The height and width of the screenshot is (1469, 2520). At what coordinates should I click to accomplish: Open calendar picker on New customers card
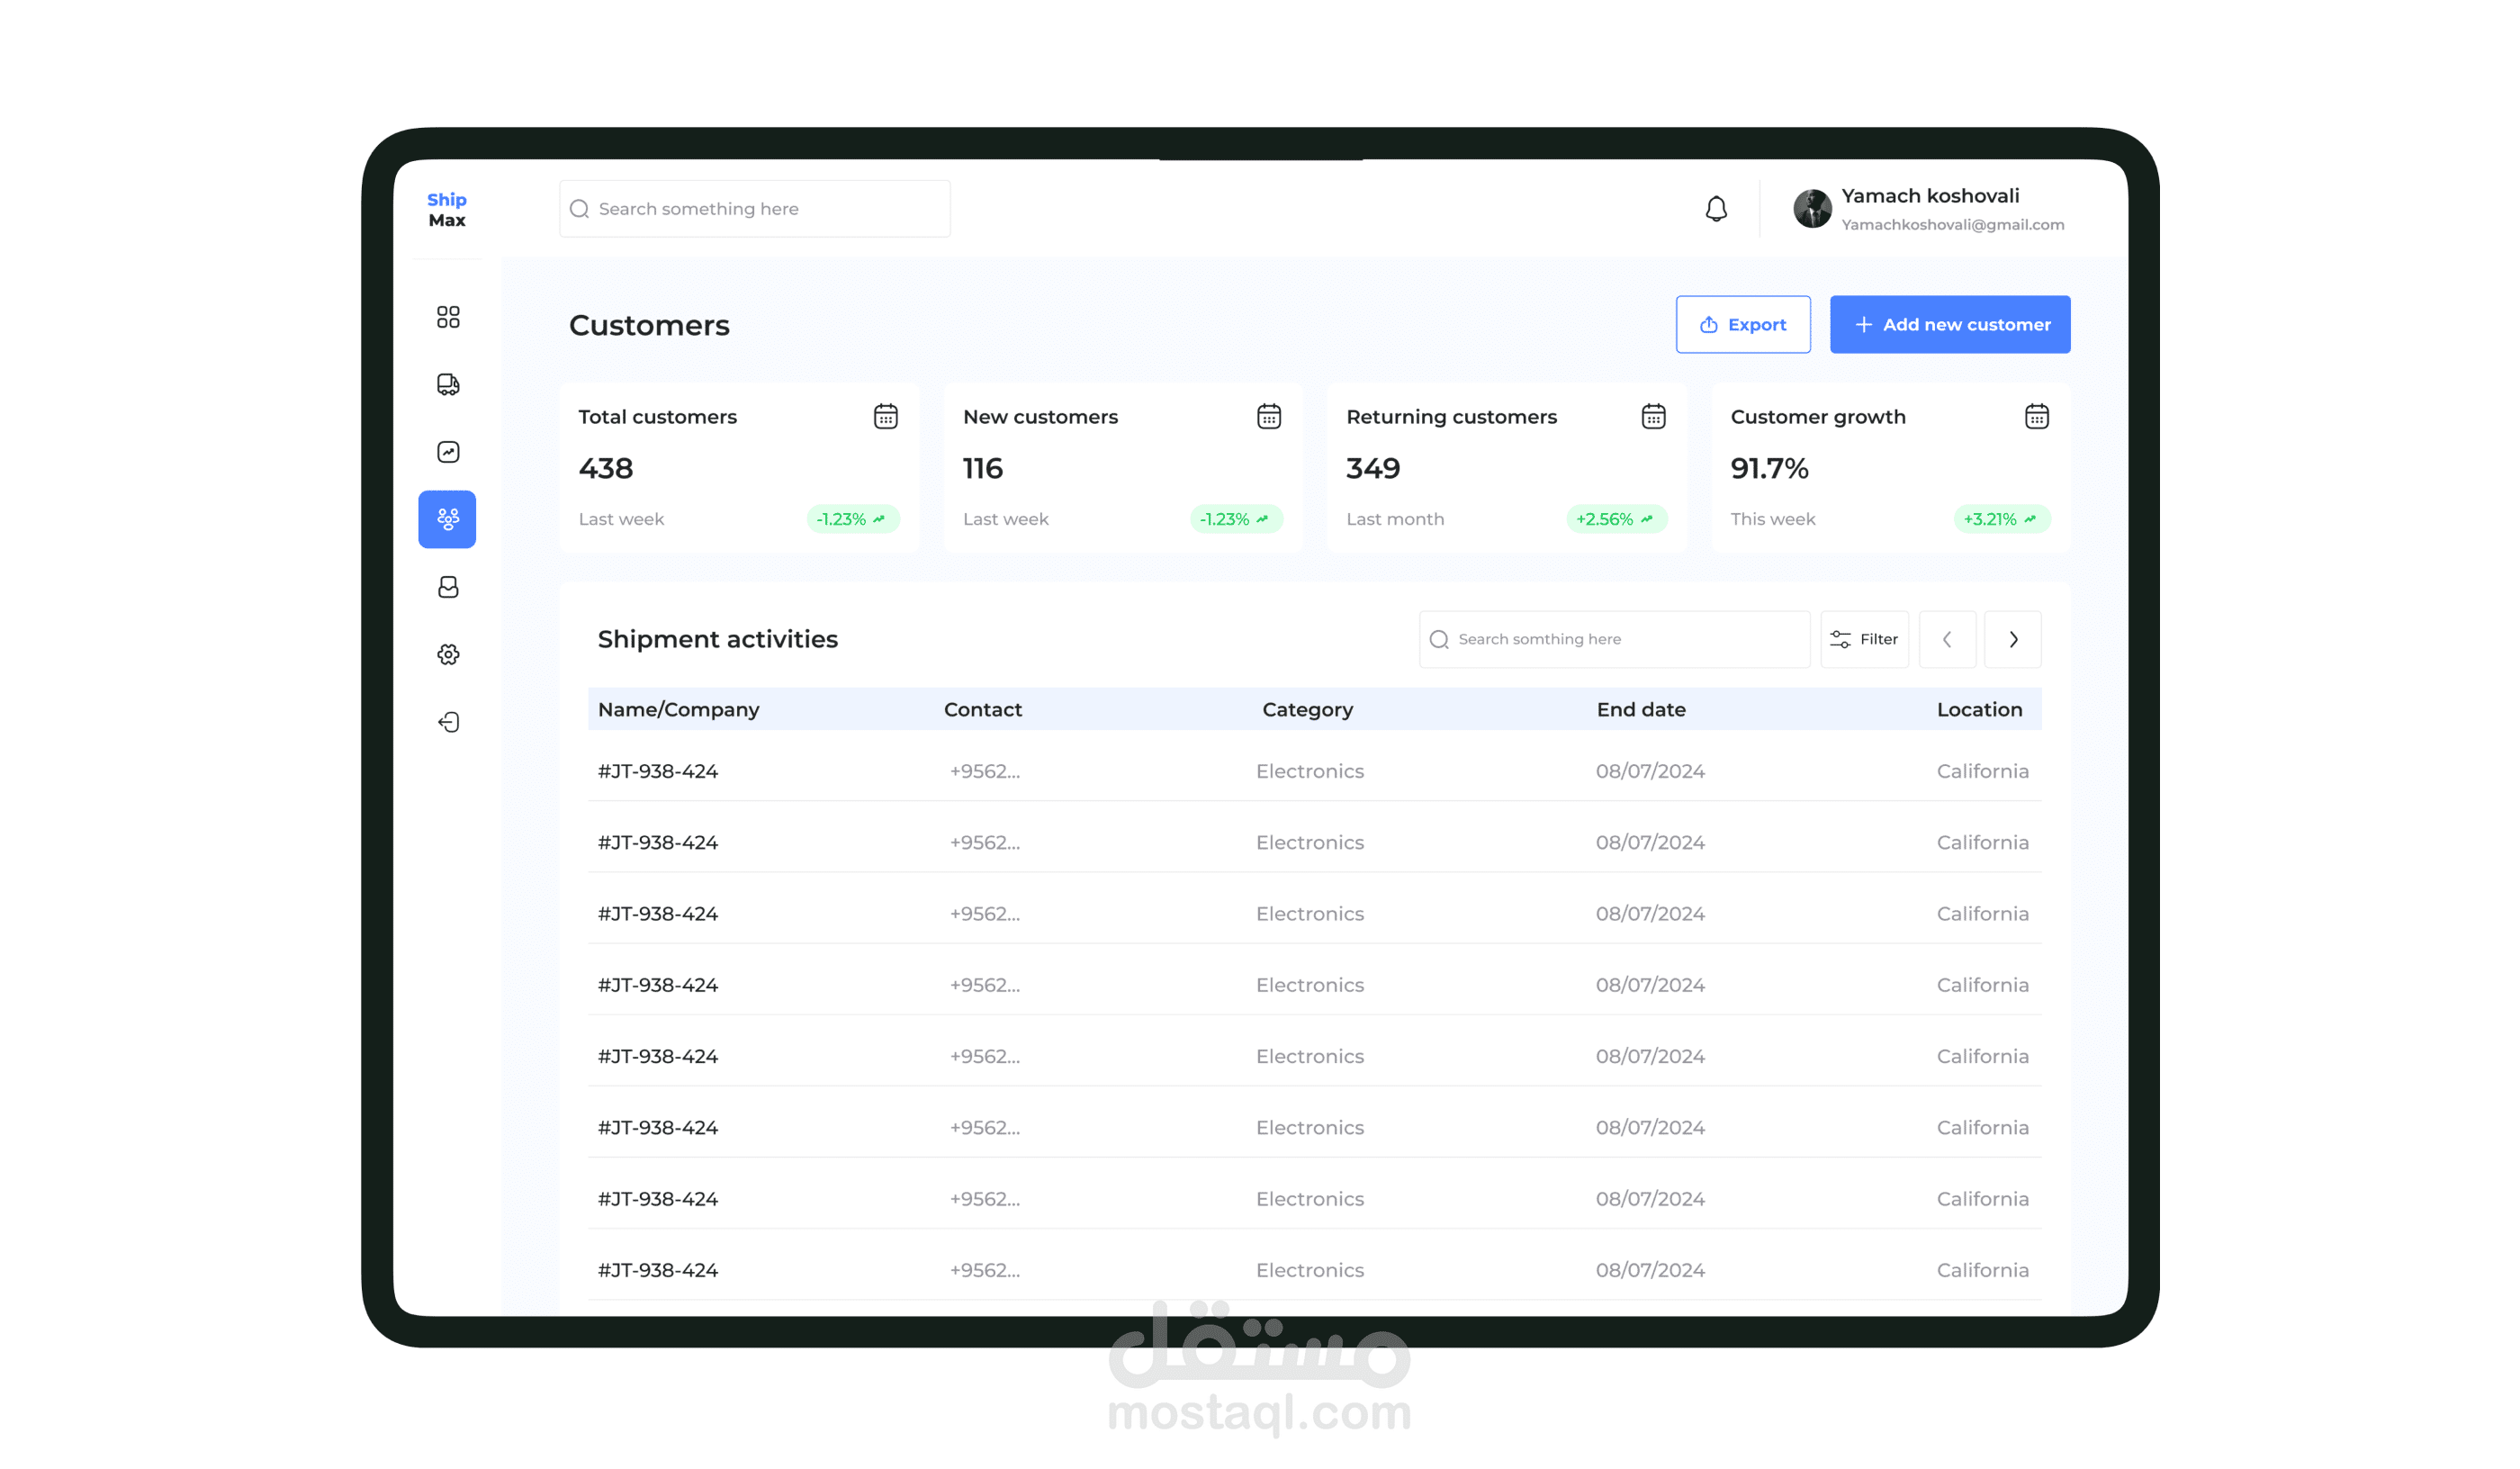click(1269, 416)
